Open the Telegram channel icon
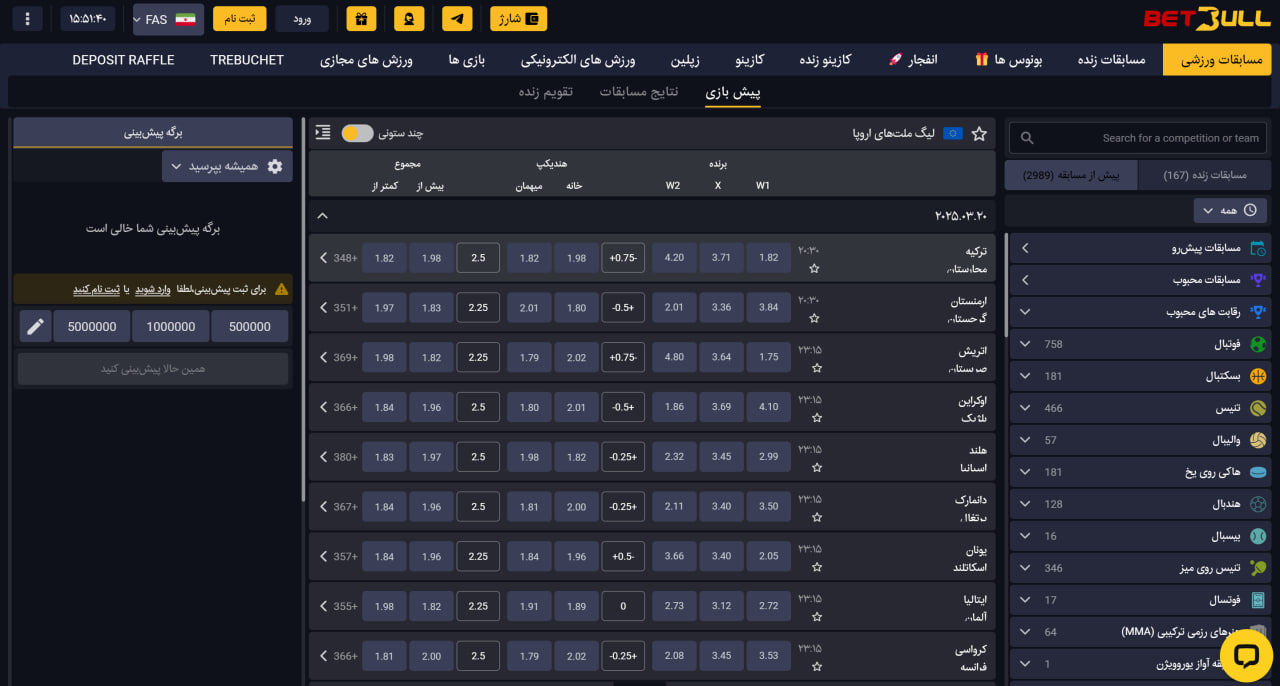 pos(457,19)
